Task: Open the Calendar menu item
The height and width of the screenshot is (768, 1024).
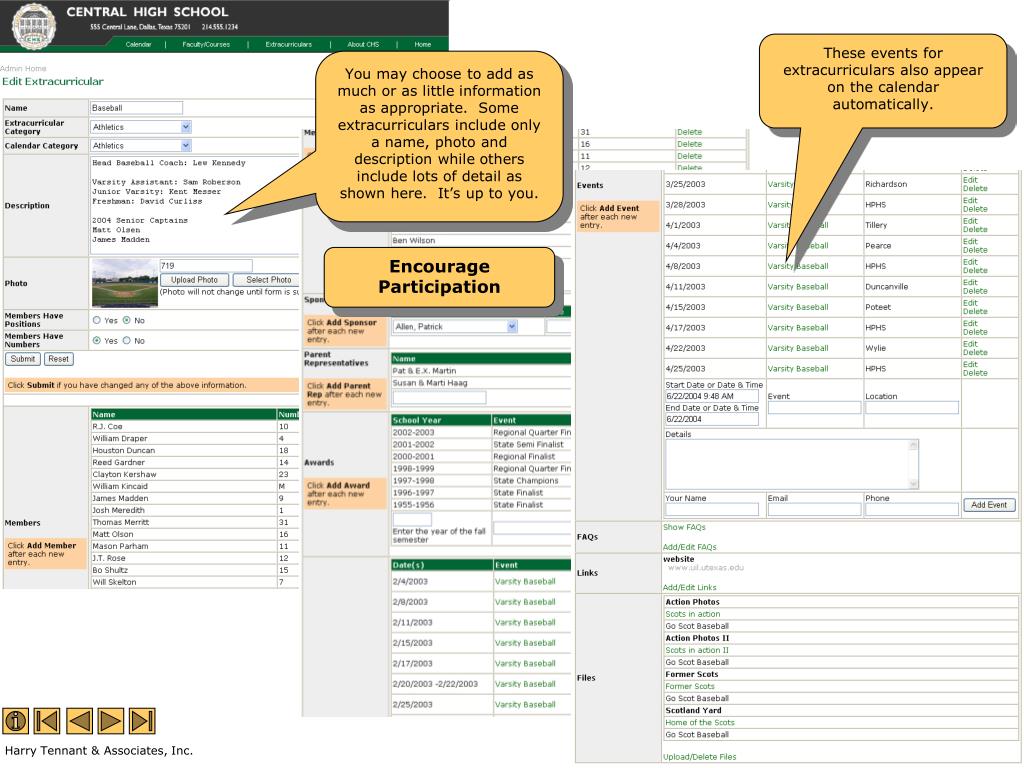Action: tap(138, 44)
